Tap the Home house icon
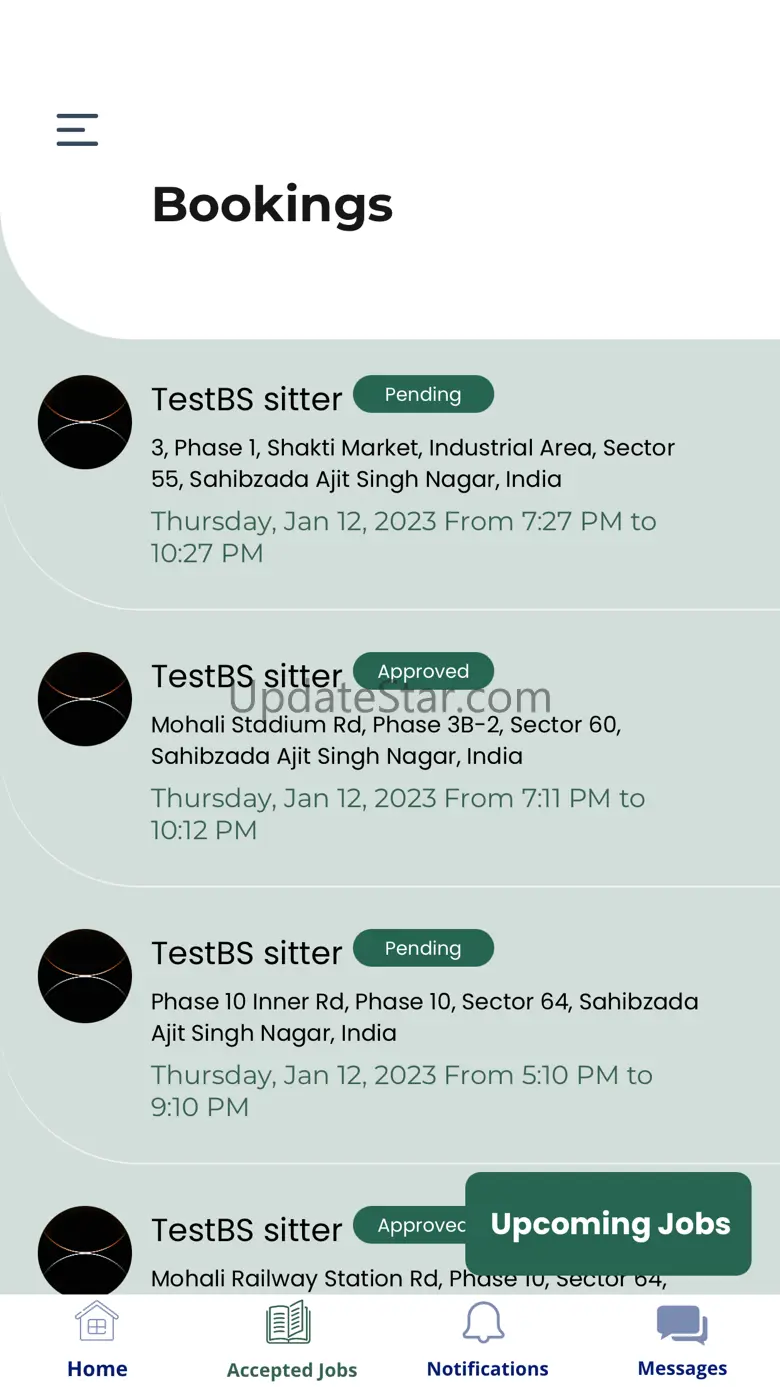 [97, 1323]
